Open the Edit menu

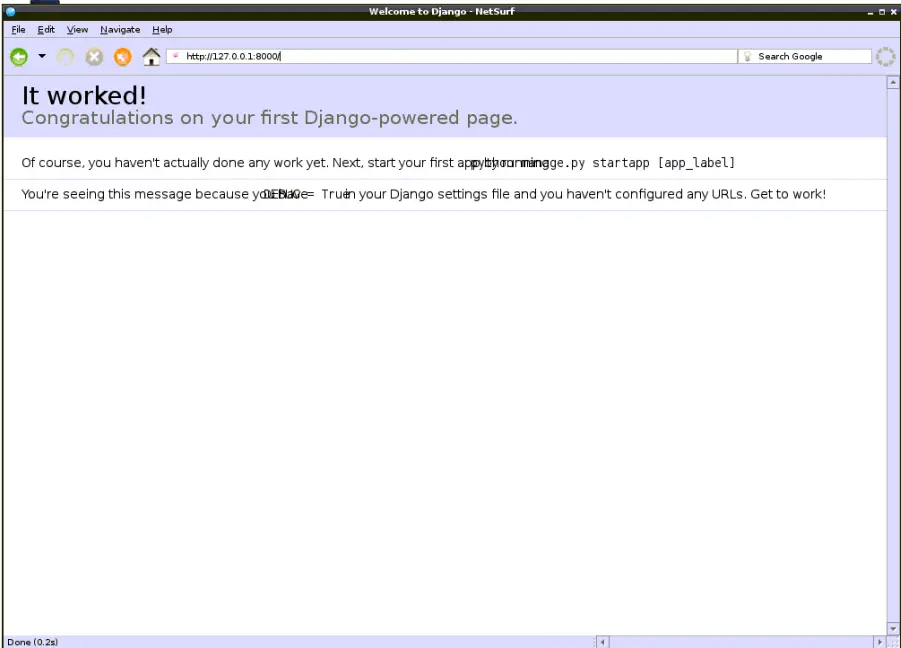(x=46, y=29)
